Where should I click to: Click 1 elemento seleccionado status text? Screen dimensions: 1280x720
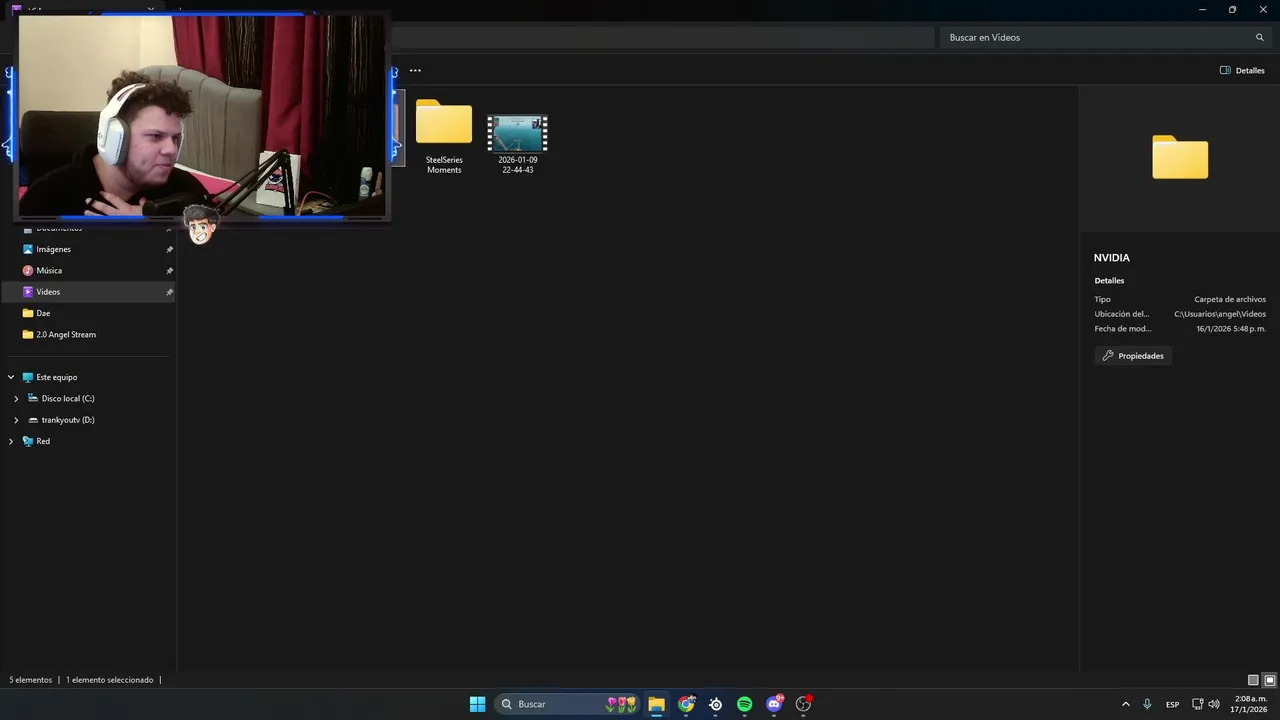pos(110,680)
